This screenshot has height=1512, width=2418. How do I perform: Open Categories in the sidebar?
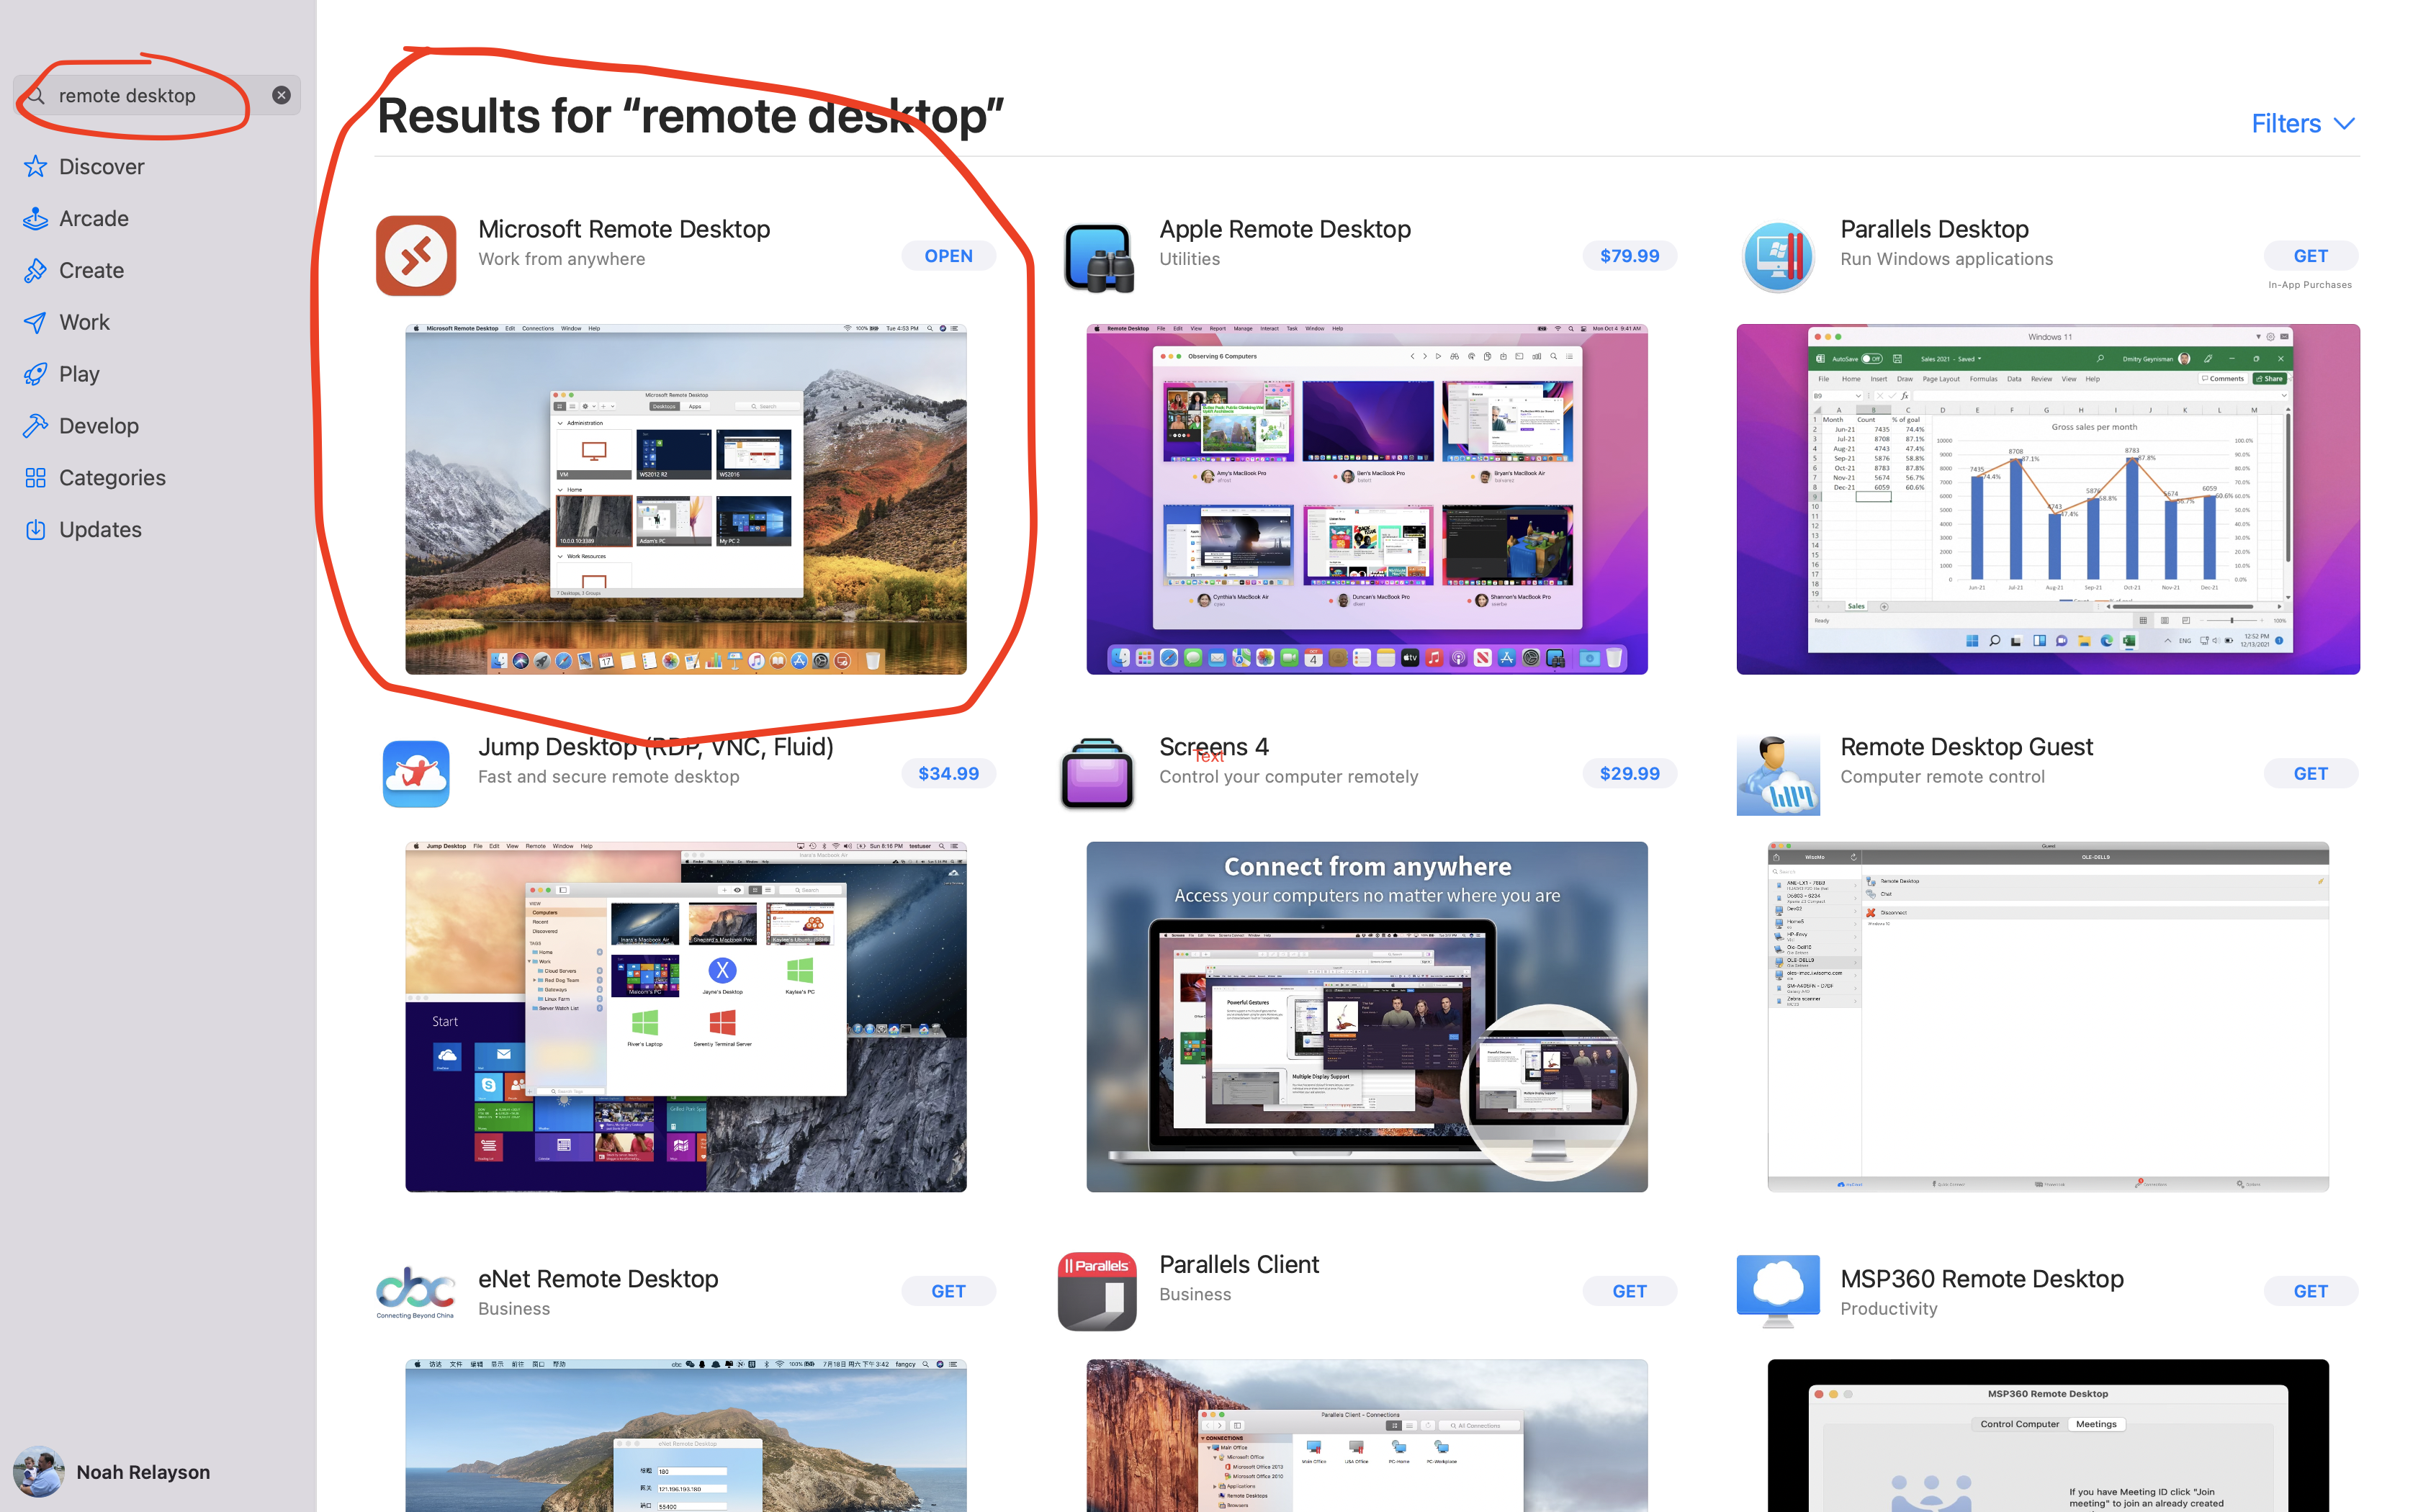(112, 478)
